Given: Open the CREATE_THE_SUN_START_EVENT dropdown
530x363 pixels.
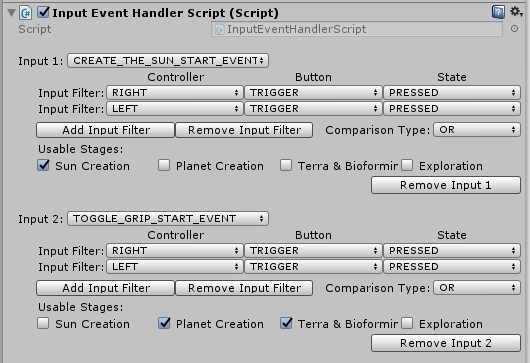Looking at the screenshot, I should pyautogui.click(x=168, y=60).
